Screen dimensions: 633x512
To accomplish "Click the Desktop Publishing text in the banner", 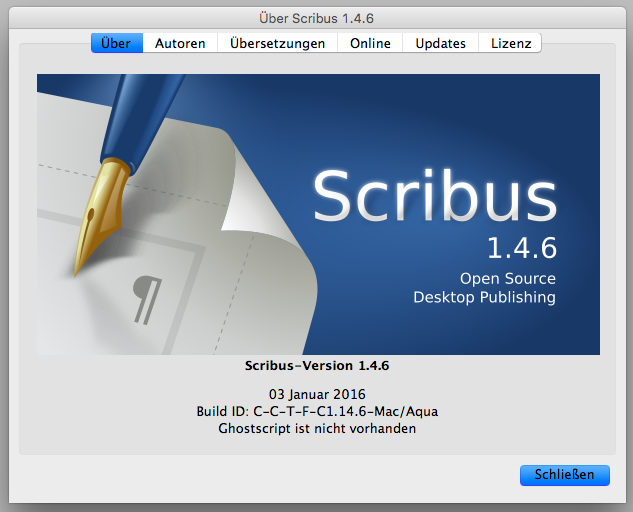I will click(x=484, y=297).
